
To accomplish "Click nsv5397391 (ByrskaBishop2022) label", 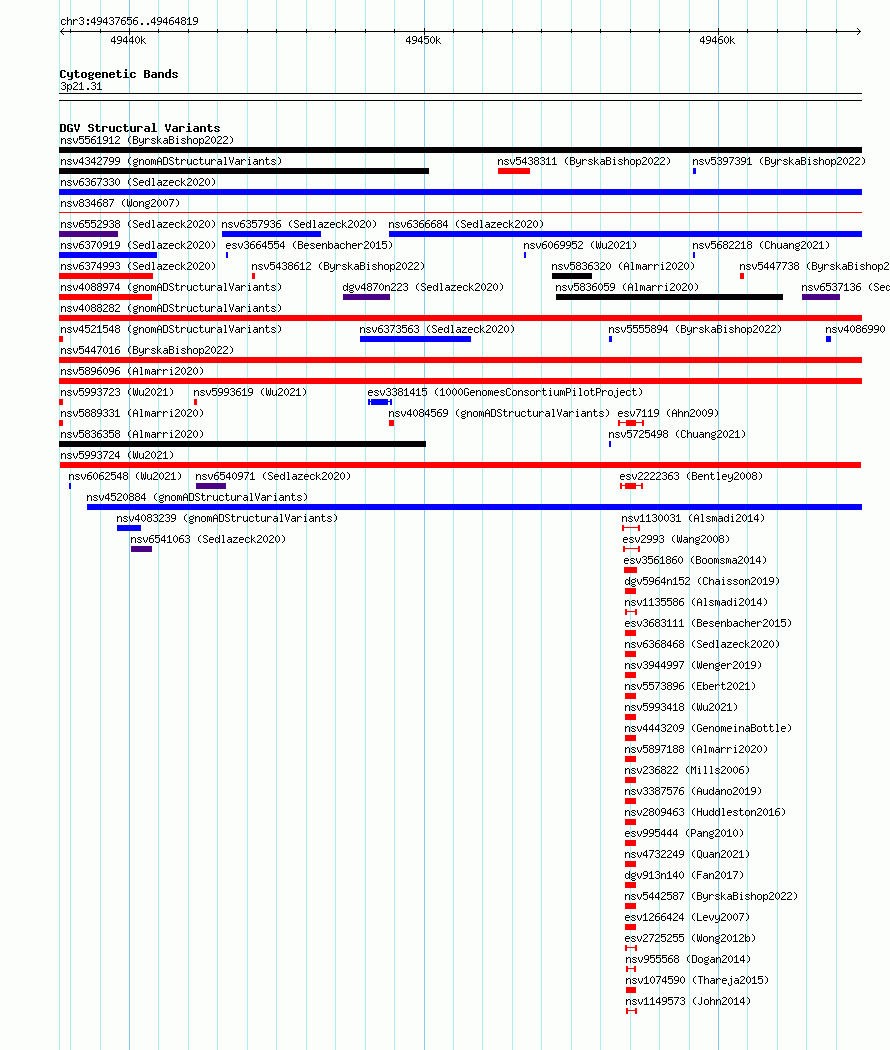I will pos(779,161).
